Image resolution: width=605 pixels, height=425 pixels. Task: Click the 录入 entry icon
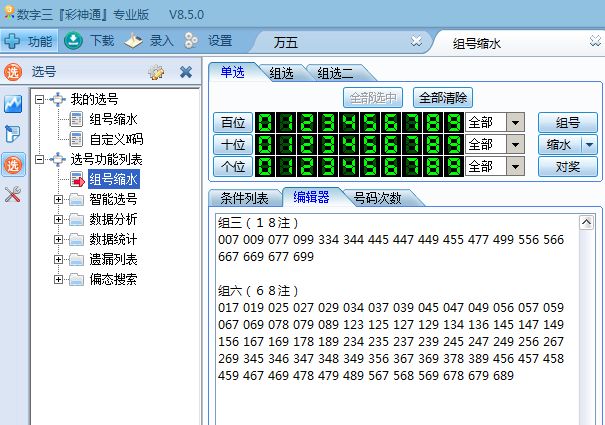(x=134, y=41)
